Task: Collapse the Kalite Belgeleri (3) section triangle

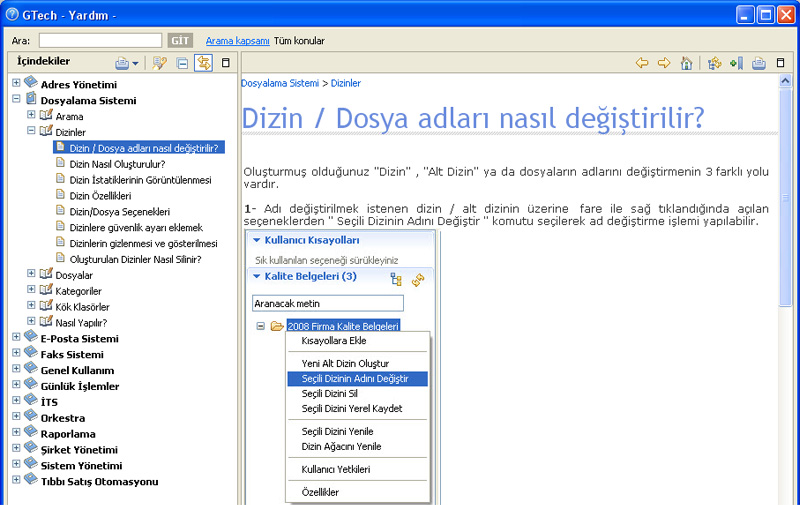Action: click(x=257, y=276)
